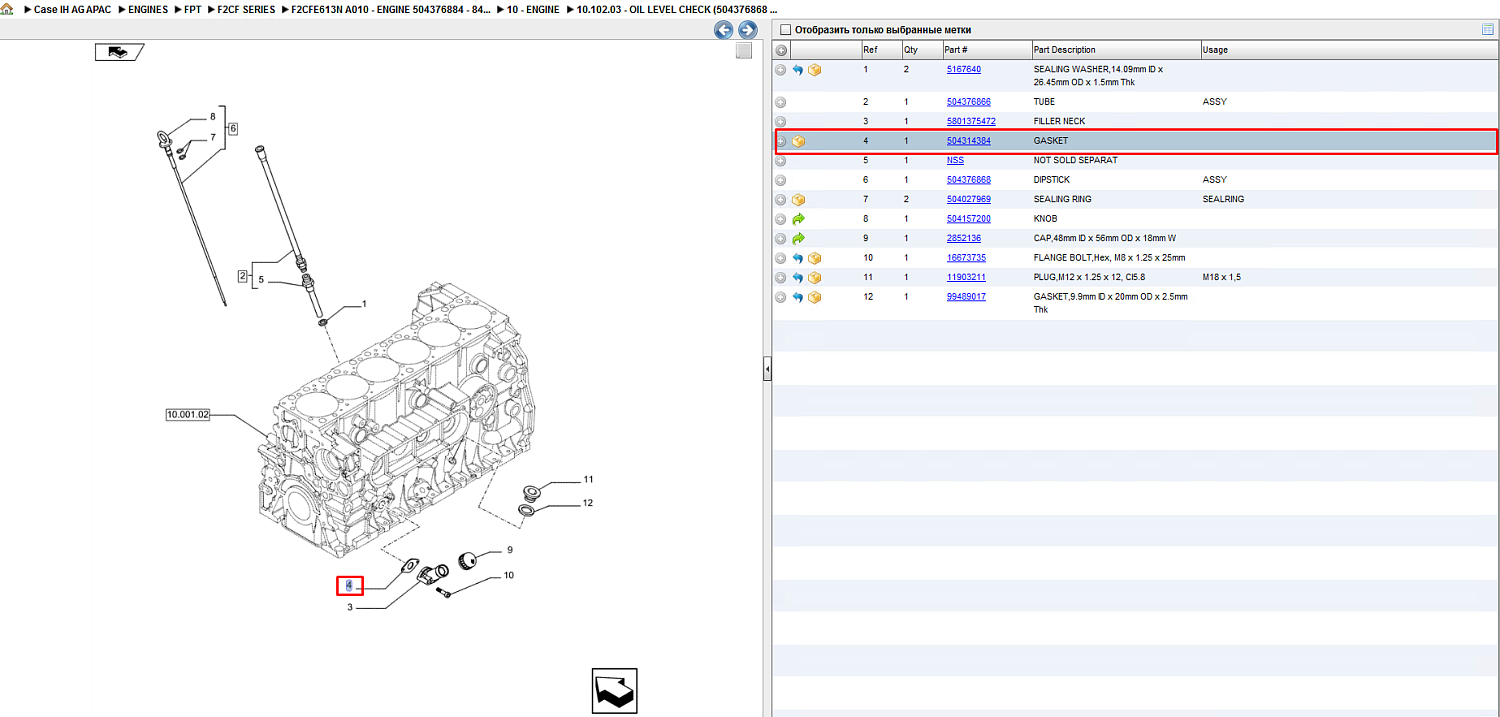Click the plus icon for SEALING WASHER row
Screen dimensions: 1500x717
click(x=781, y=70)
